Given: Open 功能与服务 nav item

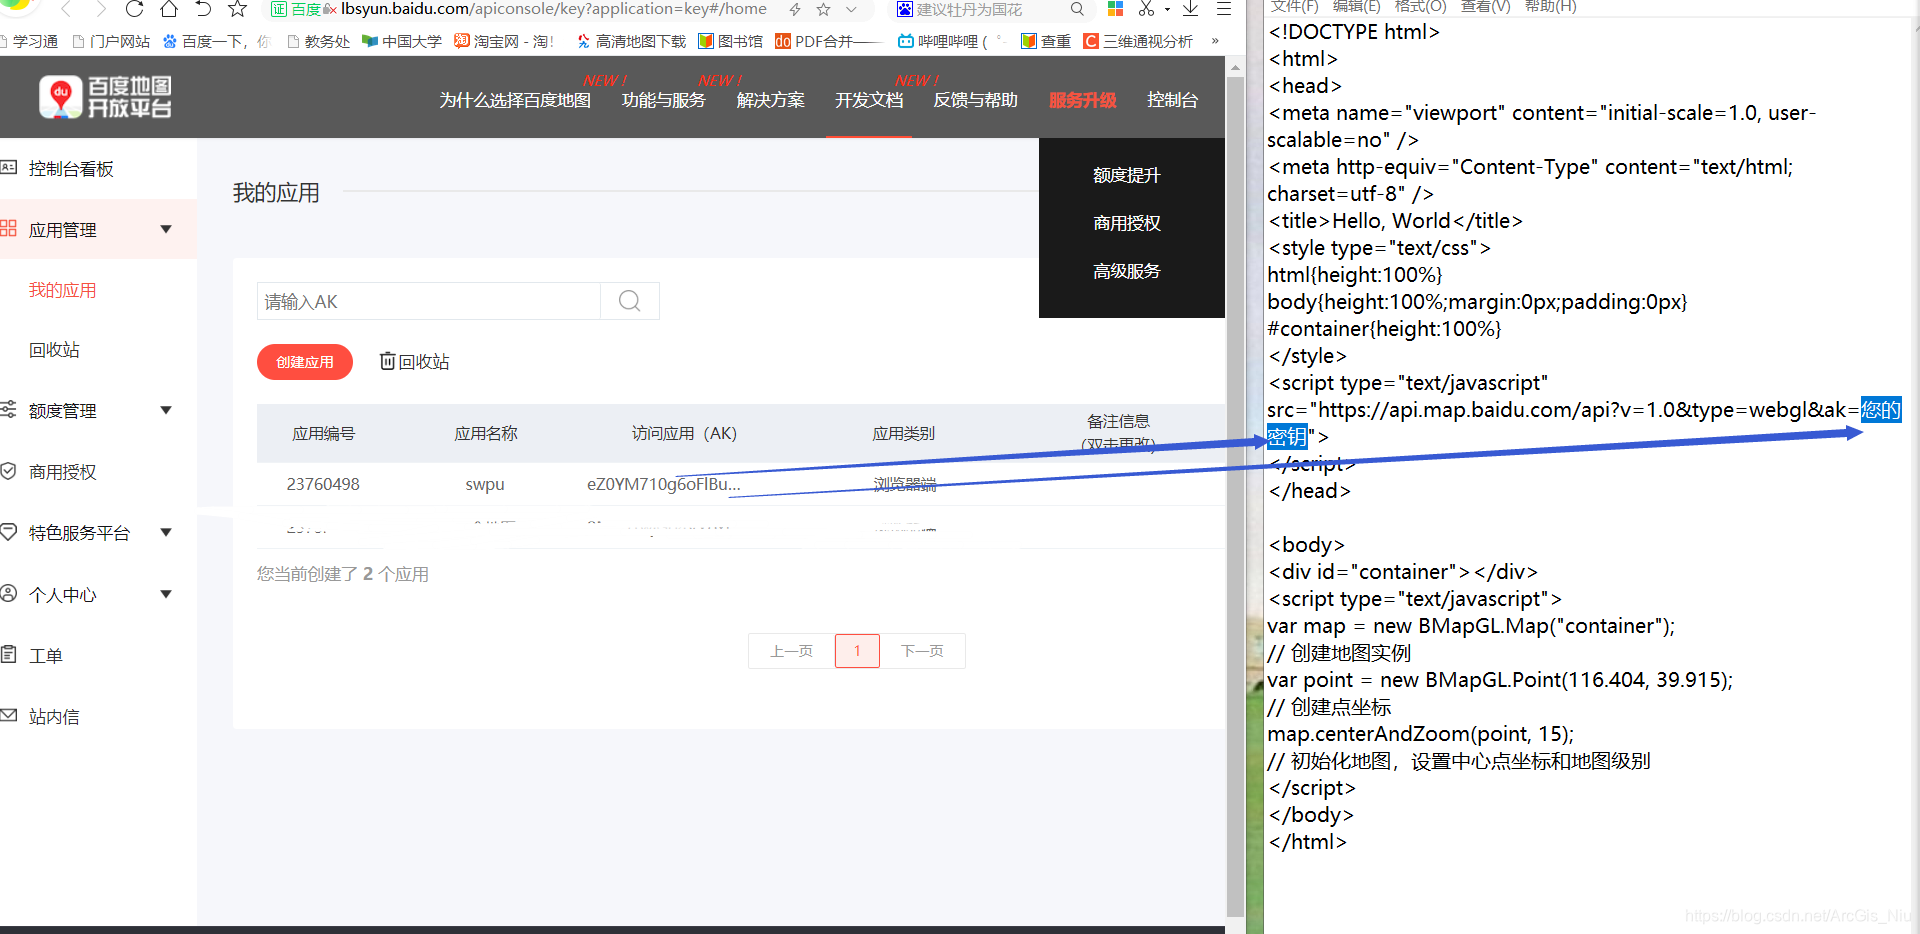Looking at the screenshot, I should [x=663, y=100].
